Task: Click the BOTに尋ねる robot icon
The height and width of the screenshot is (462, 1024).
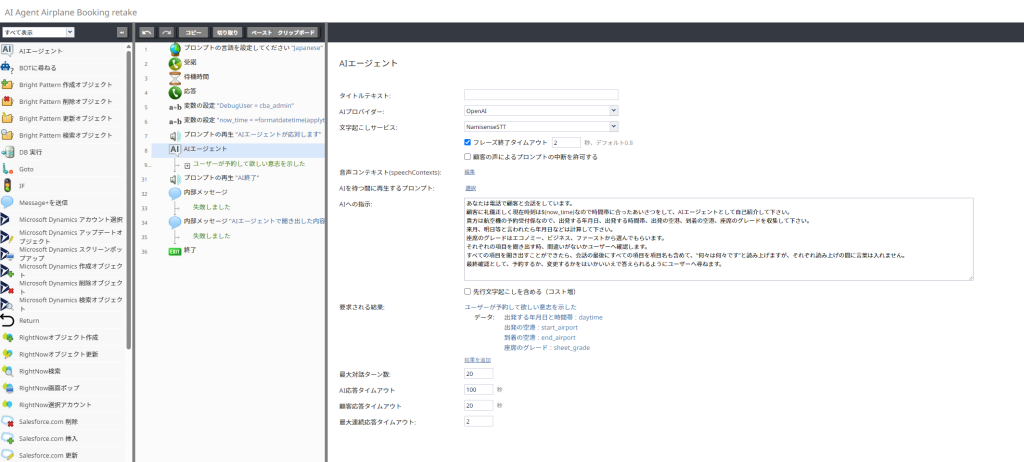Action: [x=8, y=67]
